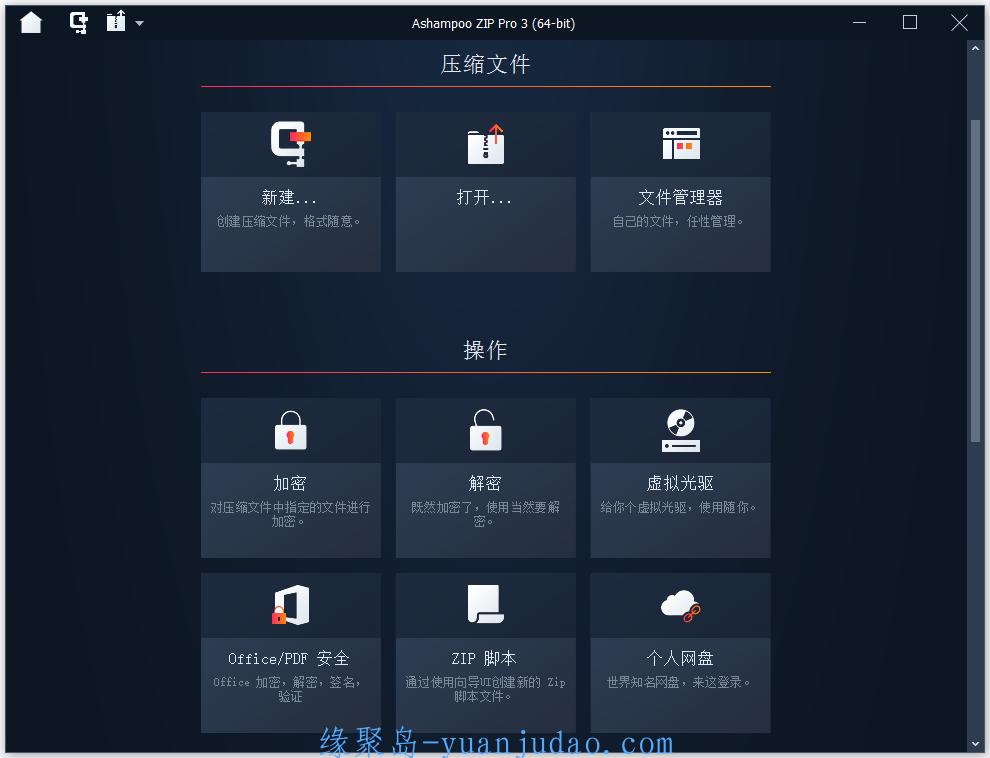Launch the 虚拟光驱 tile label
This screenshot has width=990, height=758.
680,483
